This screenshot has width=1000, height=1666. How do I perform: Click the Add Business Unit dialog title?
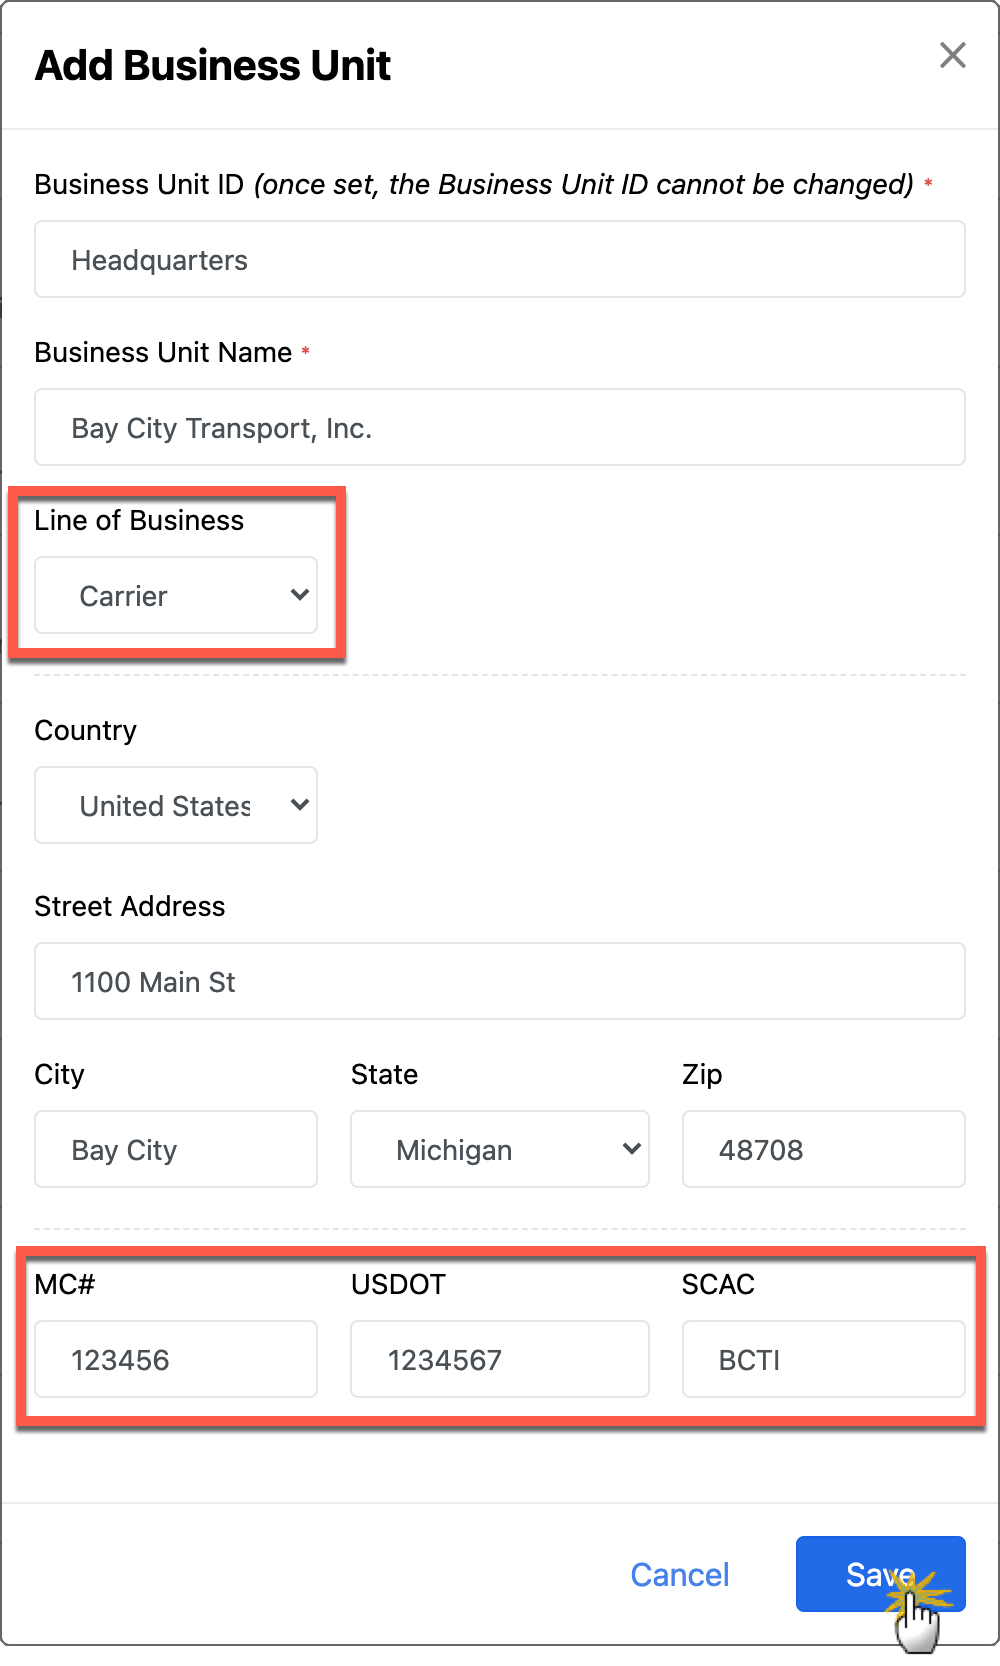(x=213, y=66)
